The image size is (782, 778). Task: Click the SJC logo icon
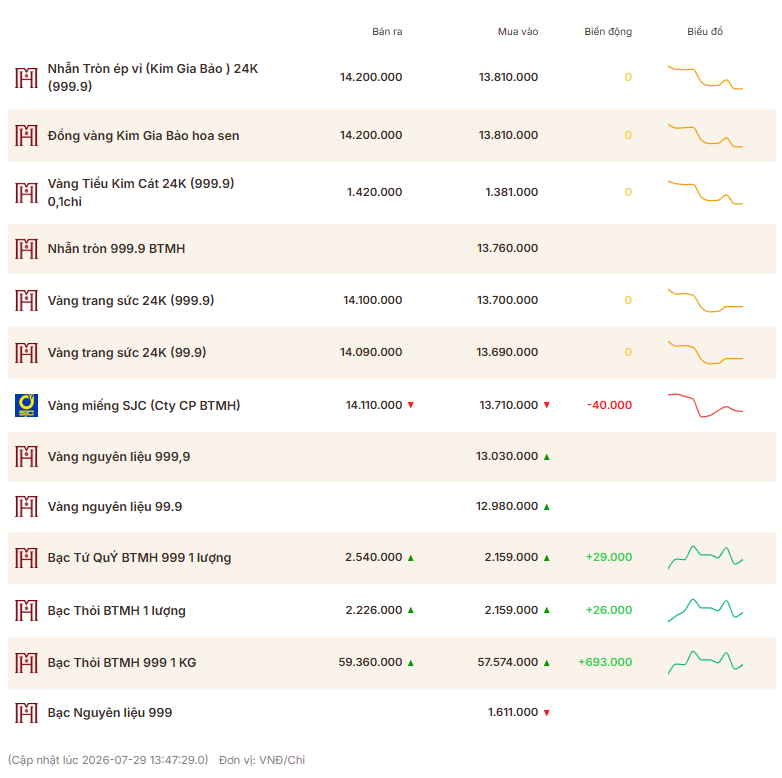(x=26, y=405)
